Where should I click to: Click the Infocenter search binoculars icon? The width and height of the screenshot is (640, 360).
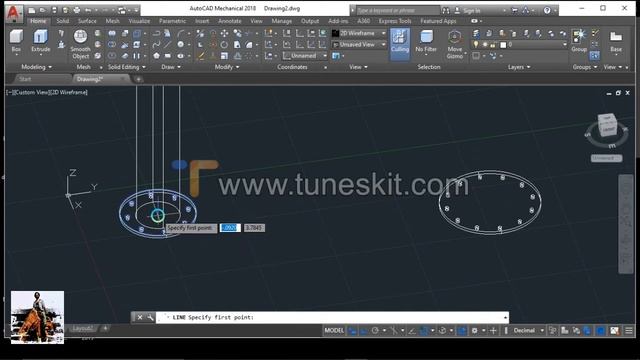[x=446, y=11]
